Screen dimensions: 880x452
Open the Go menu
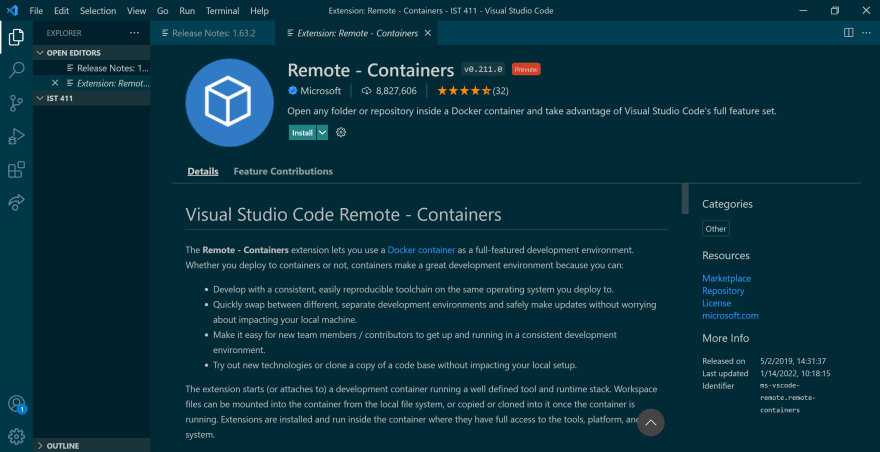[x=163, y=11]
